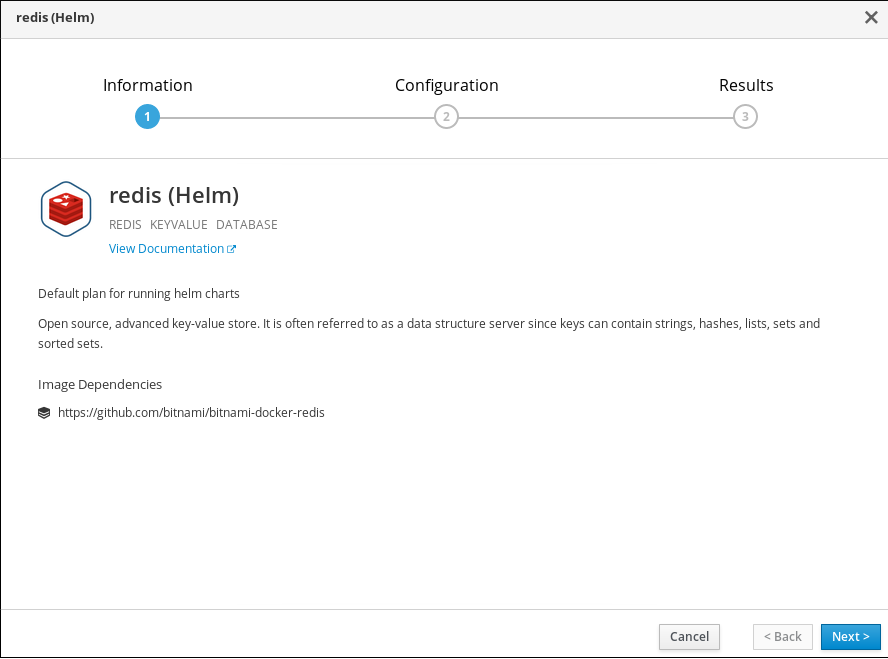This screenshot has width=888, height=659.
Task: Switch to the Configuration step label
Action: pos(446,85)
